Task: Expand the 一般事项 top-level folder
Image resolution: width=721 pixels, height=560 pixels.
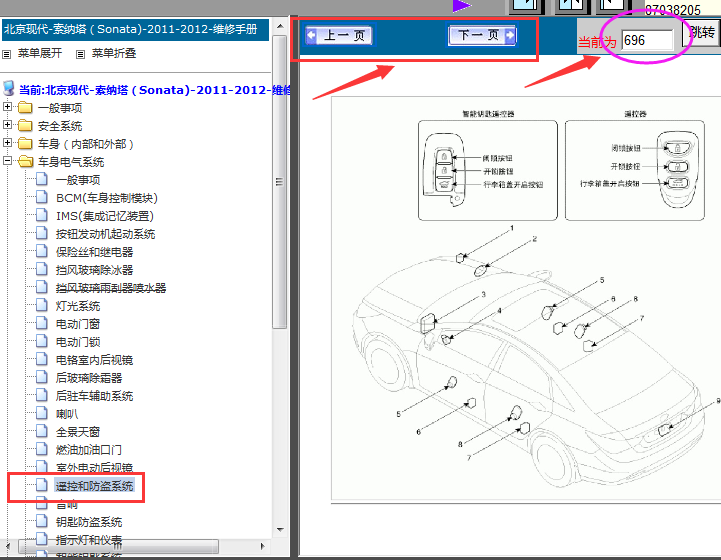Action: click(x=7, y=107)
